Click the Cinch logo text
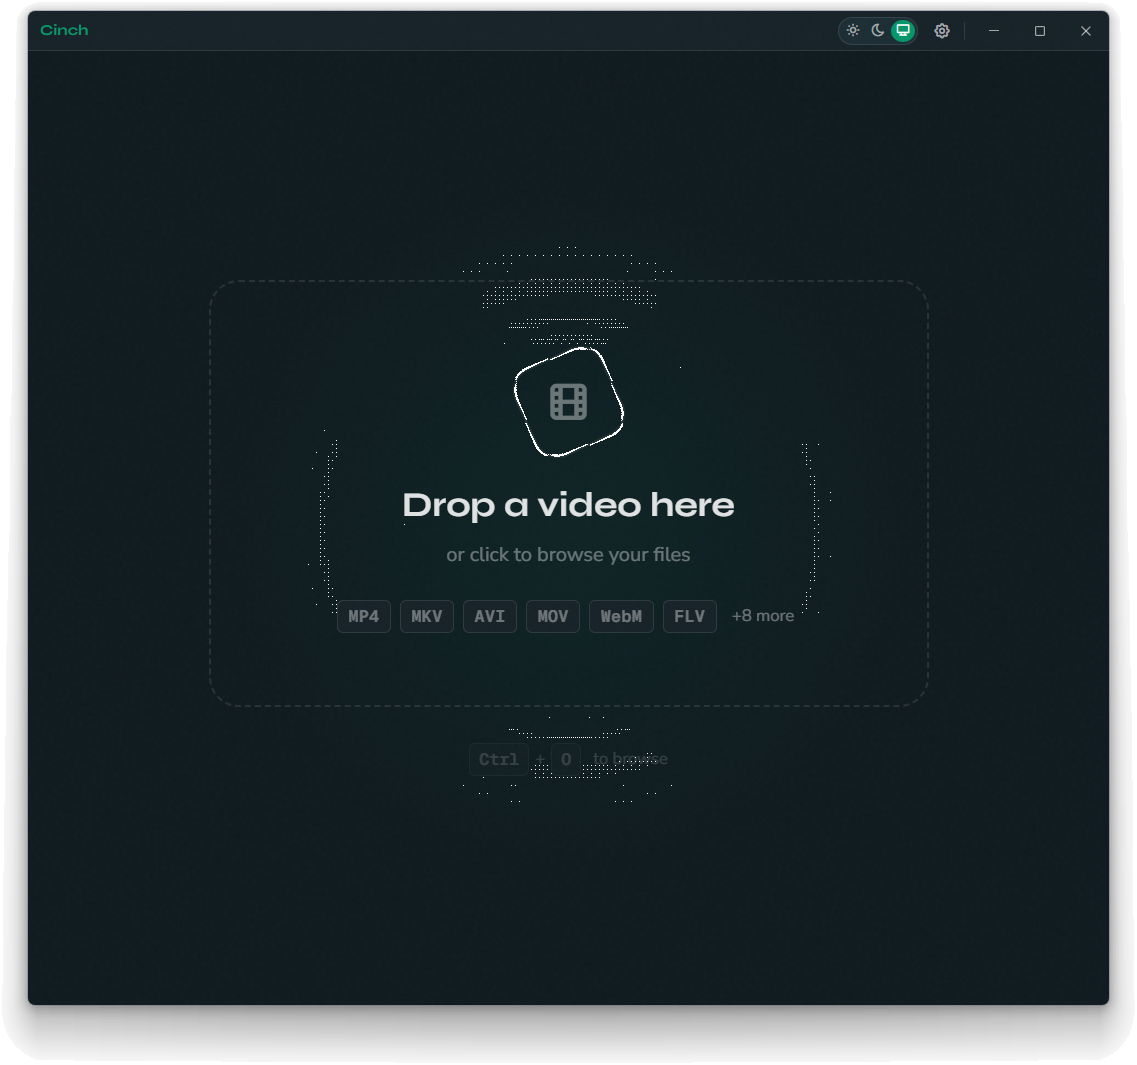 coord(64,30)
